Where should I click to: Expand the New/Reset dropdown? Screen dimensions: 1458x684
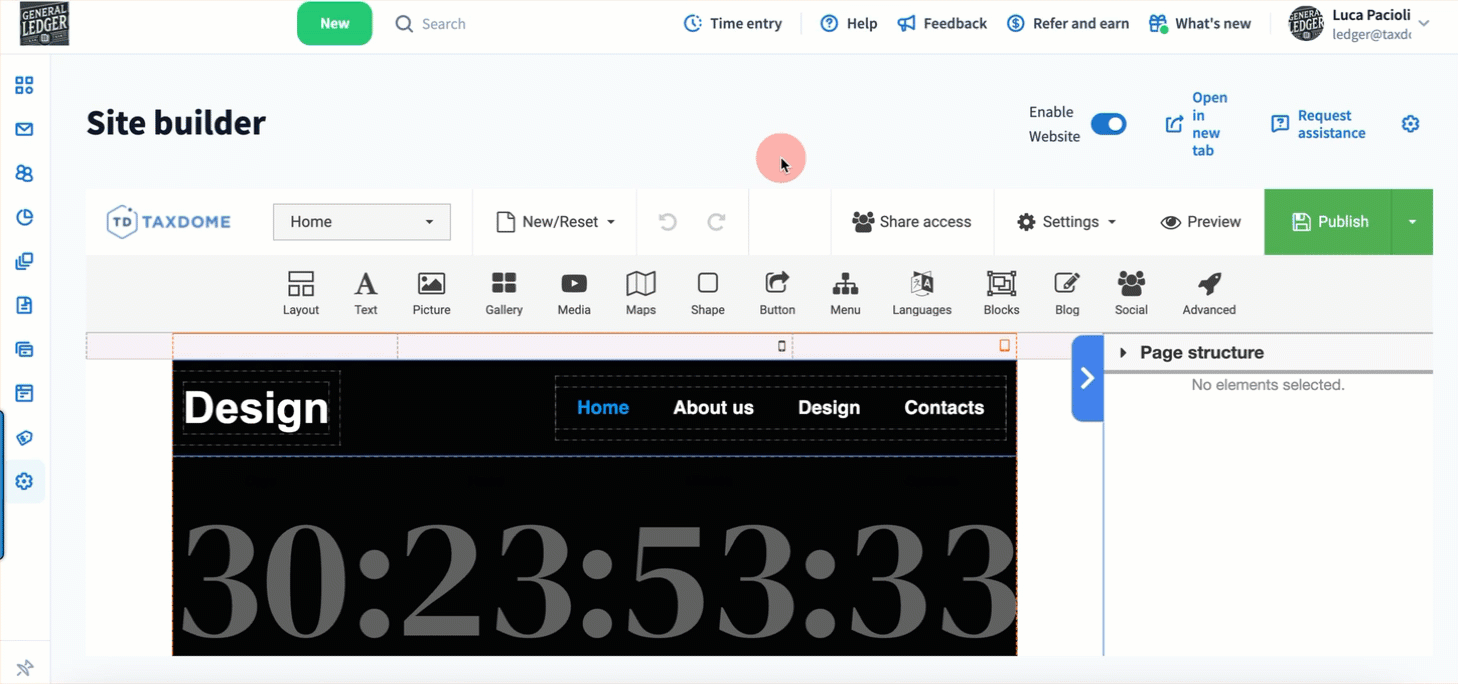(x=555, y=222)
